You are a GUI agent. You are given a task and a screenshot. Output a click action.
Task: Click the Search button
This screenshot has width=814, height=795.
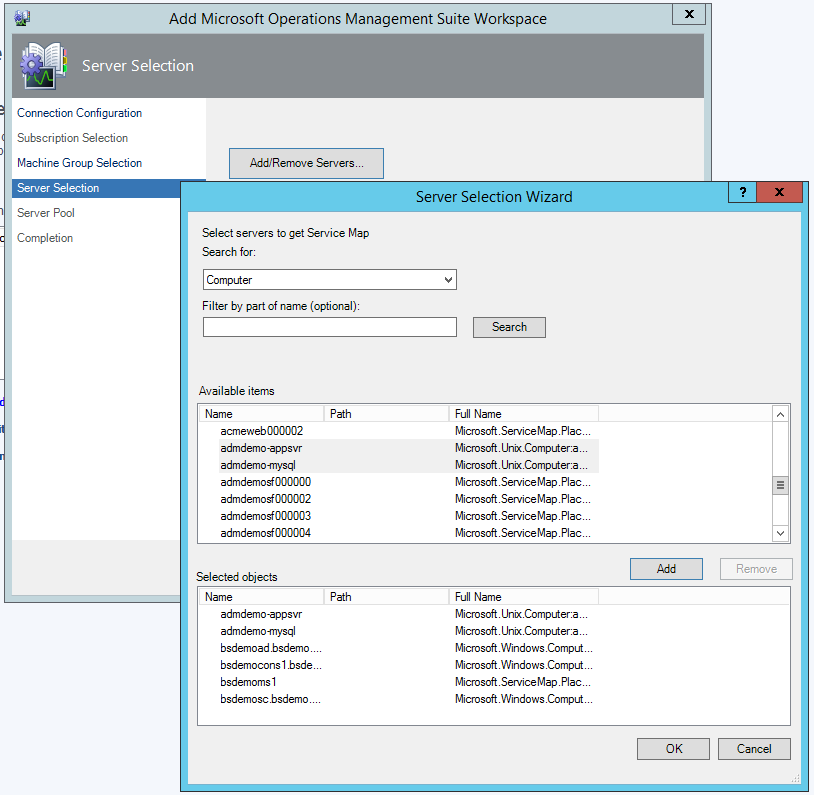[509, 327]
